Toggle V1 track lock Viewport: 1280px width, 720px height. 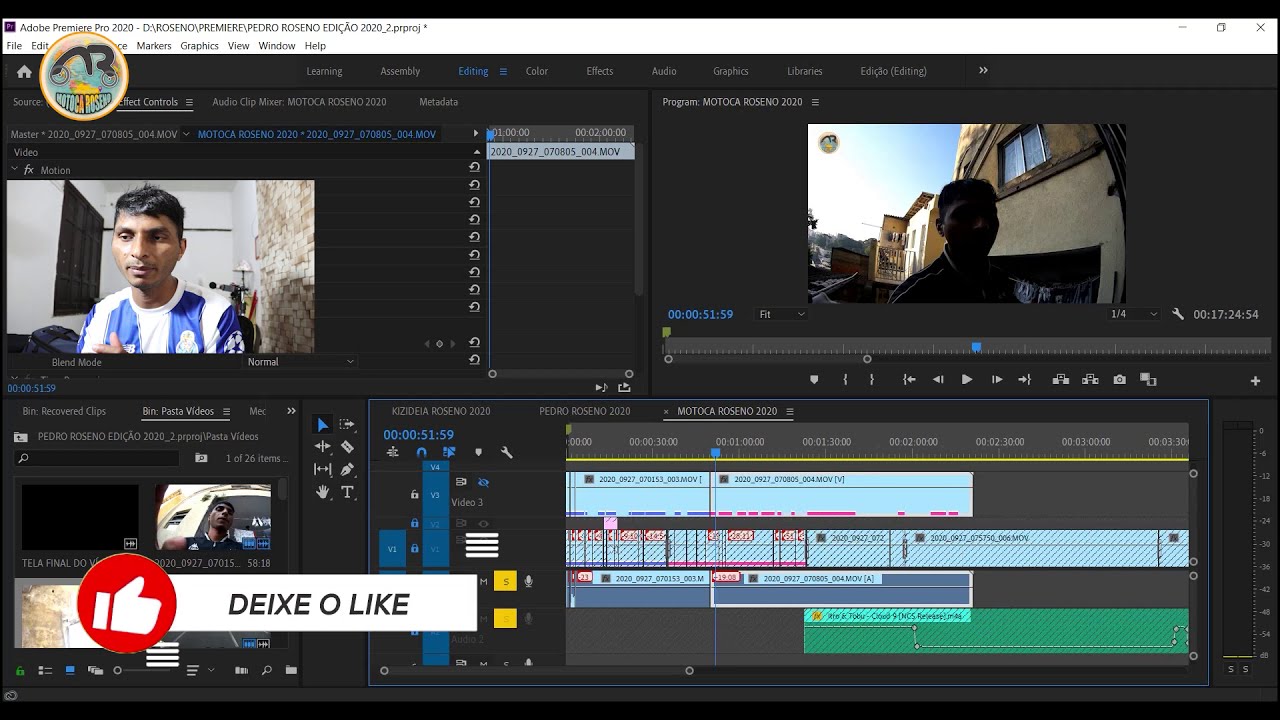pyautogui.click(x=414, y=549)
